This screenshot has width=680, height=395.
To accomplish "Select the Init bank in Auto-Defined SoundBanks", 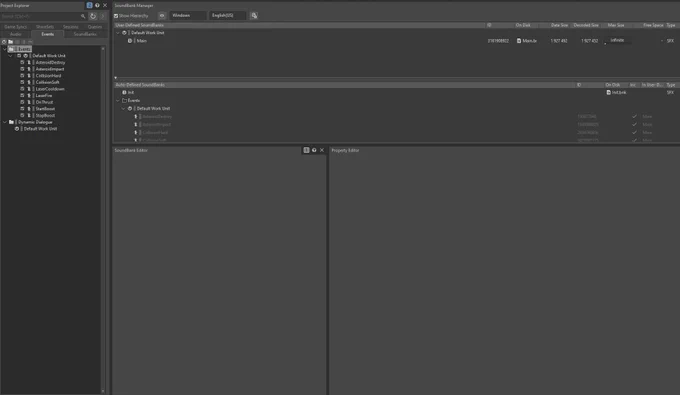I will (131, 92).
